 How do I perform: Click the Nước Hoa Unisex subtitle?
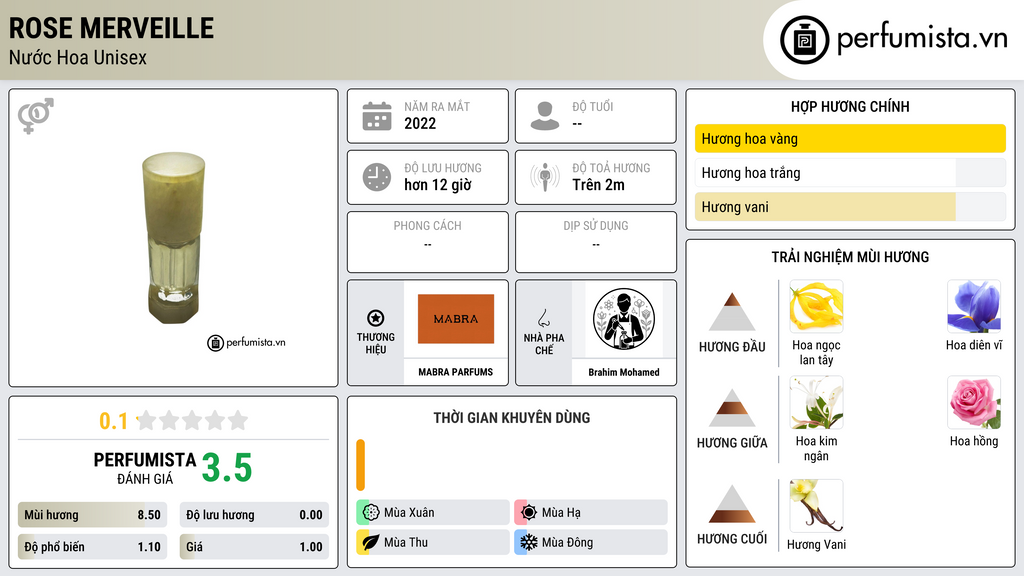(x=78, y=57)
